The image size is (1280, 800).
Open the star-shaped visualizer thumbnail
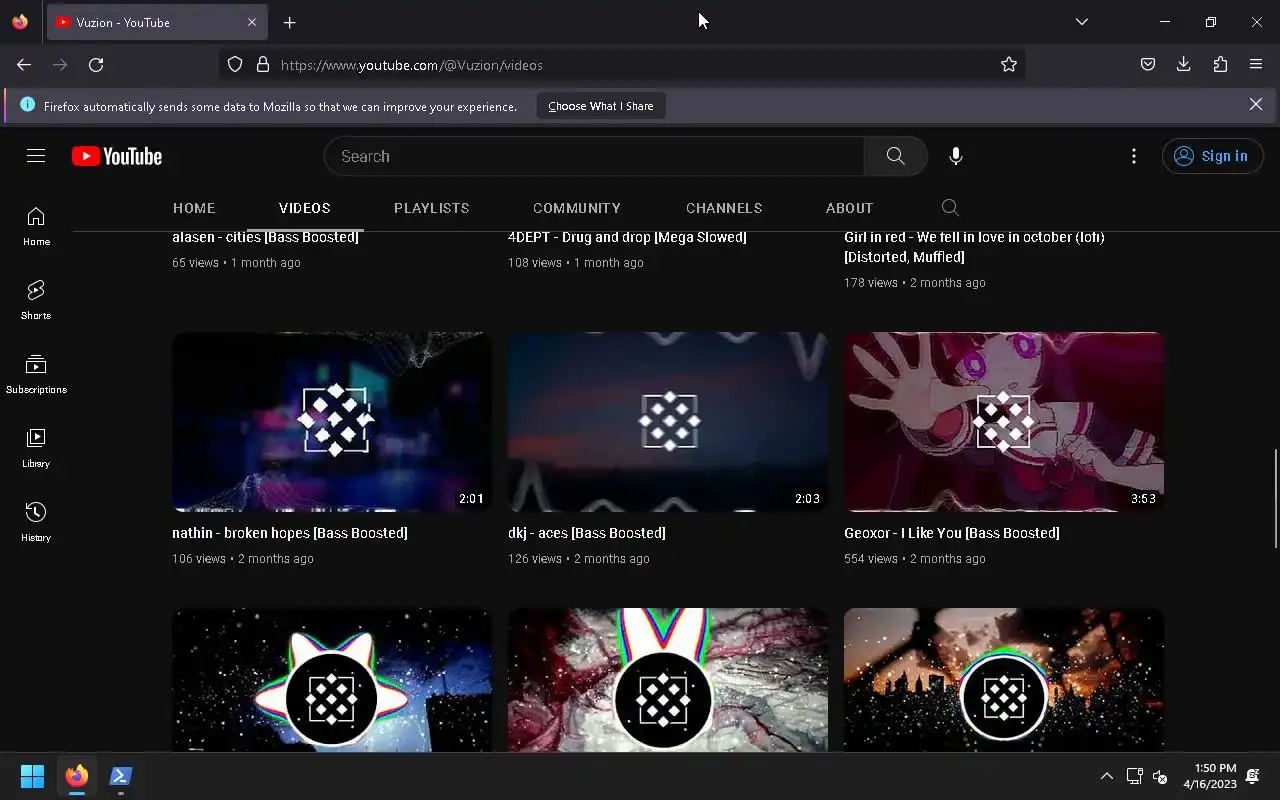pos(332,680)
